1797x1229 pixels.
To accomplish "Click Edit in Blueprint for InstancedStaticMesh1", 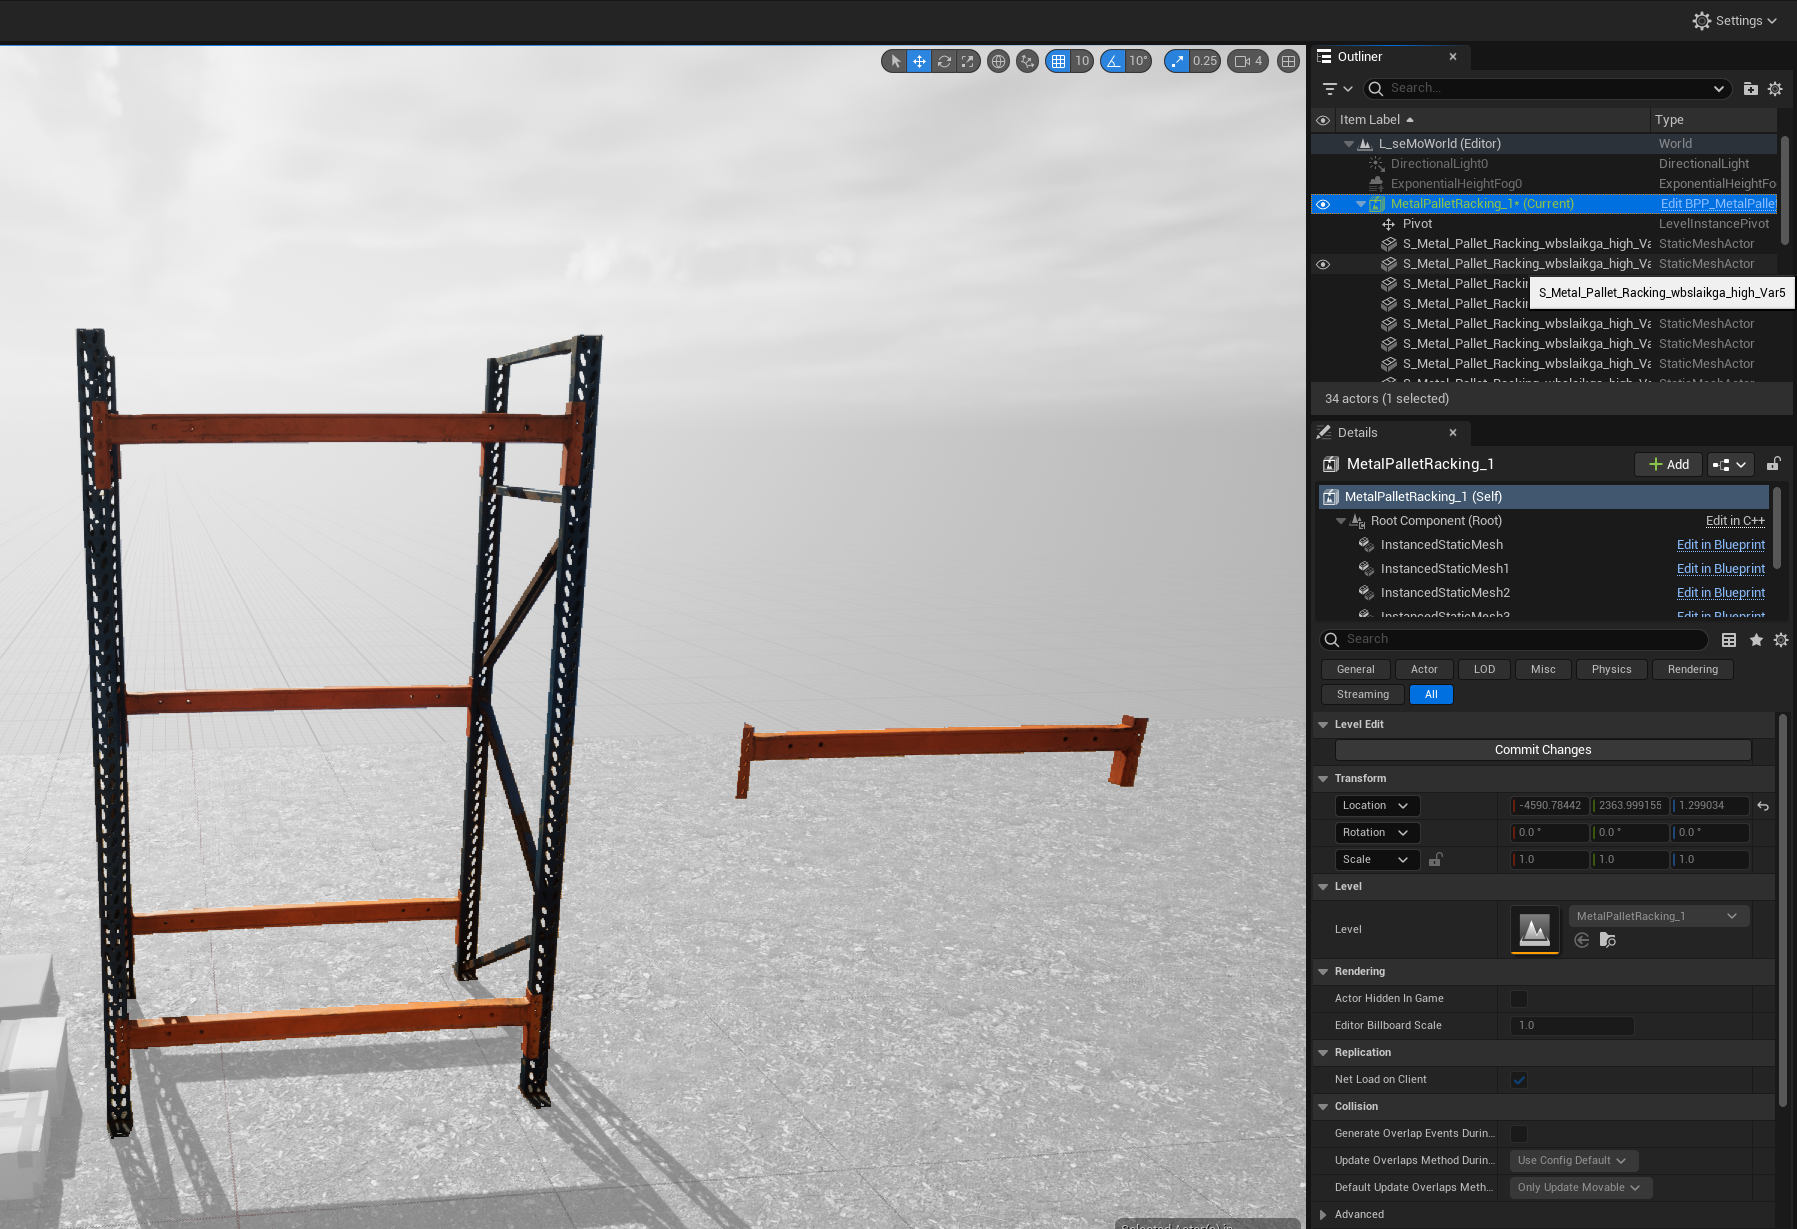I will click(1720, 569).
